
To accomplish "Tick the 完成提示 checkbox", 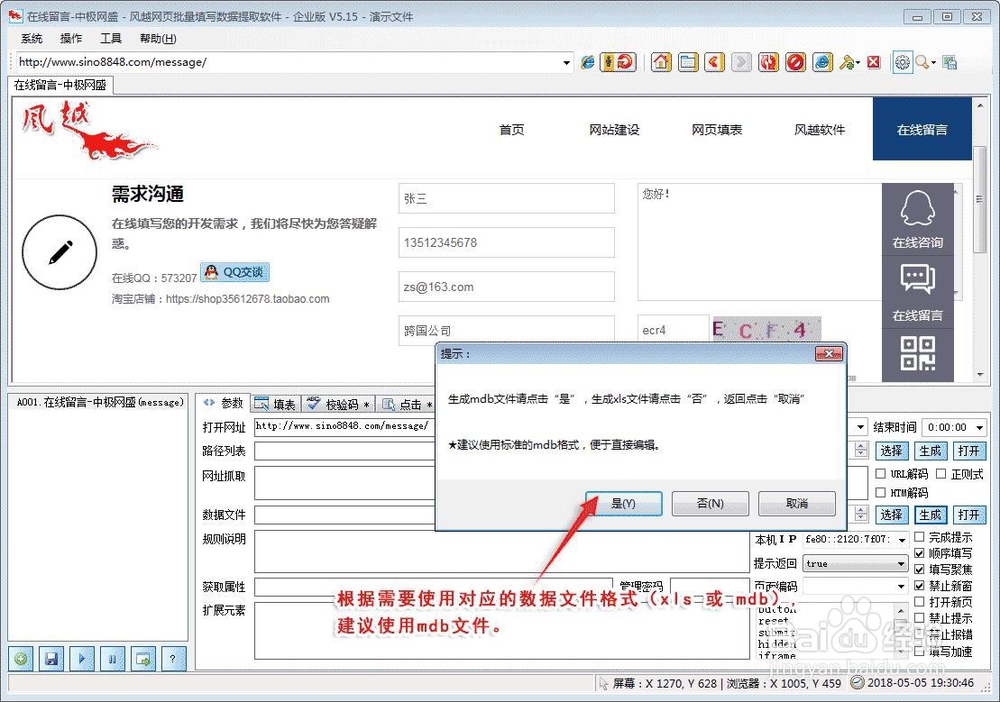I will [919, 537].
